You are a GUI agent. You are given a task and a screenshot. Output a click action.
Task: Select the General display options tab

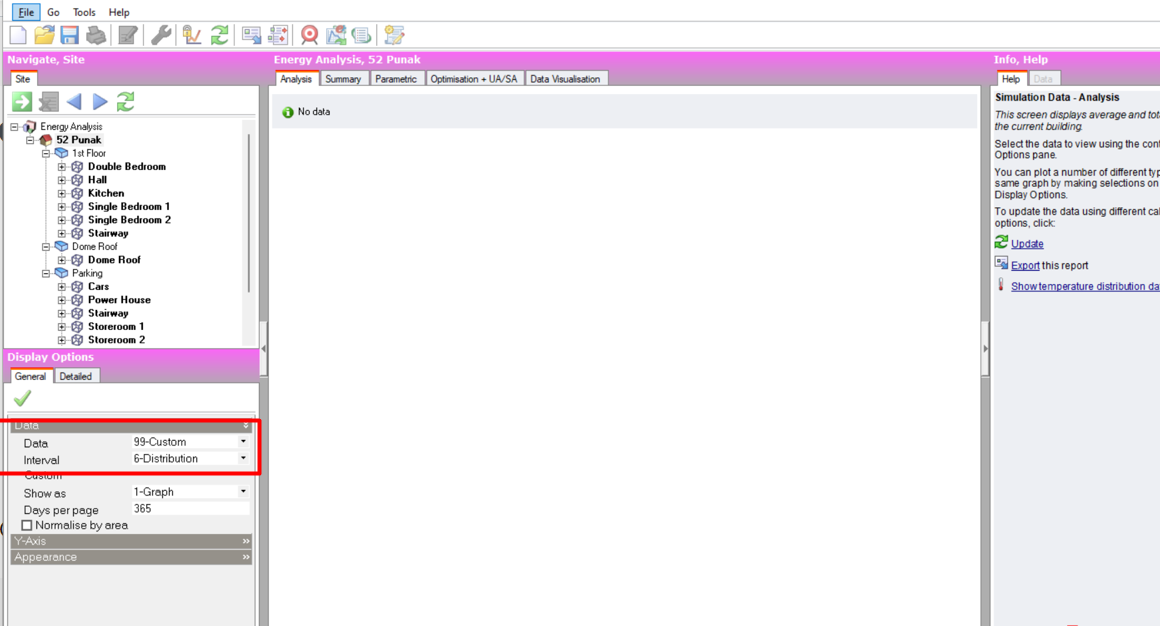point(30,376)
